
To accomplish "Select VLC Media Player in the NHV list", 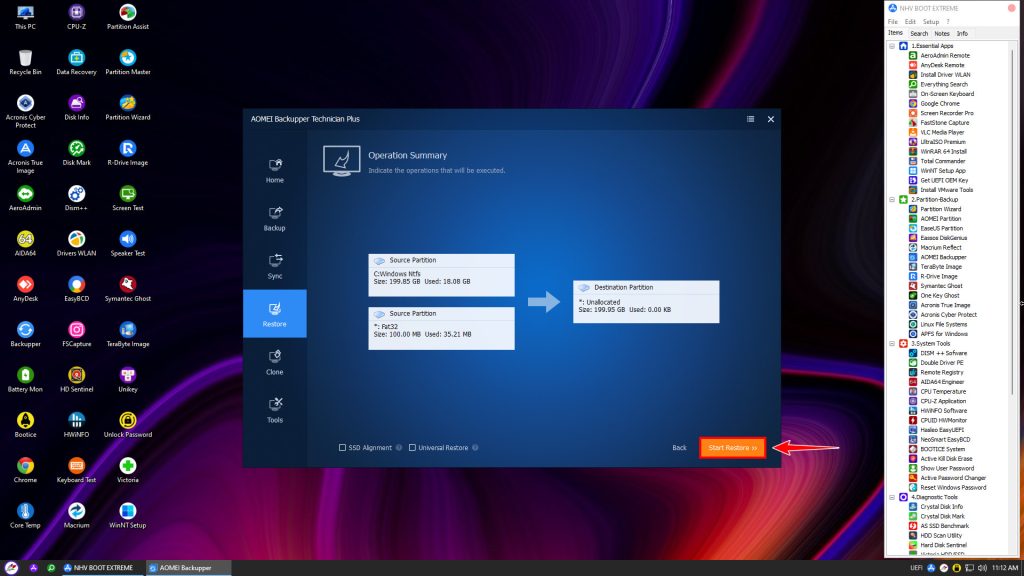I will [942, 132].
